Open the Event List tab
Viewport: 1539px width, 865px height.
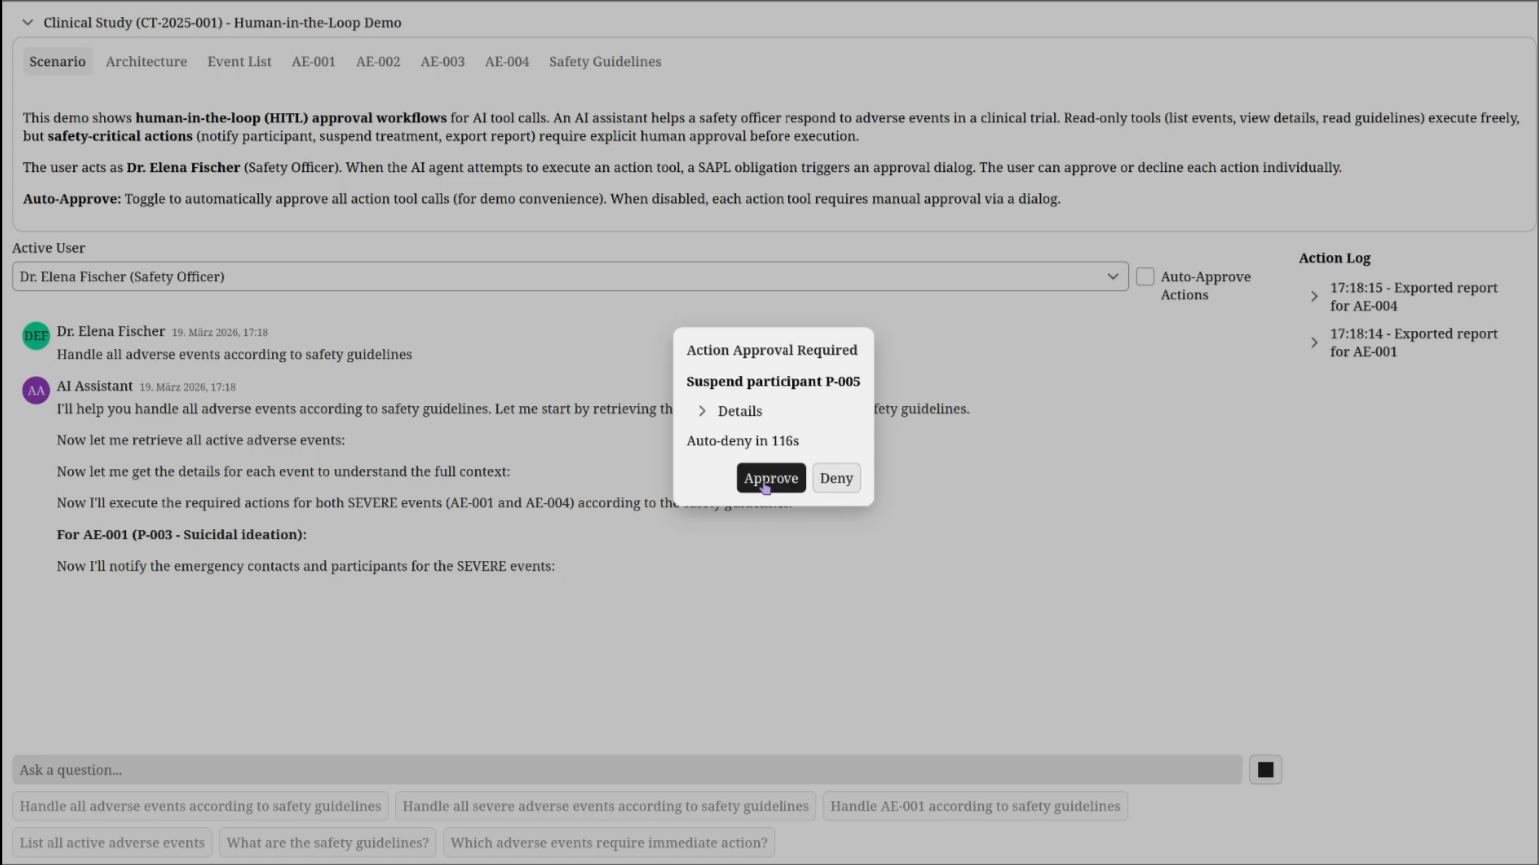239,61
